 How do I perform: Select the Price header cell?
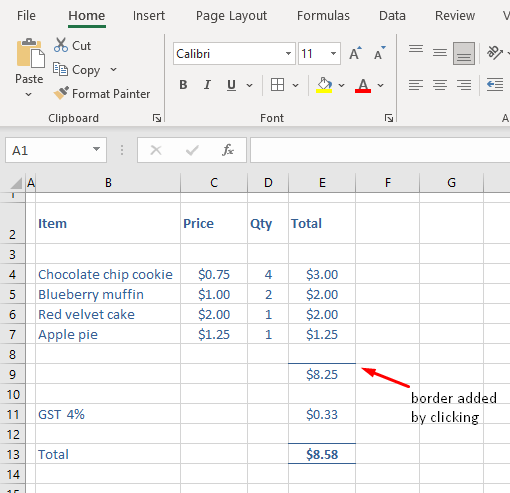[214, 223]
